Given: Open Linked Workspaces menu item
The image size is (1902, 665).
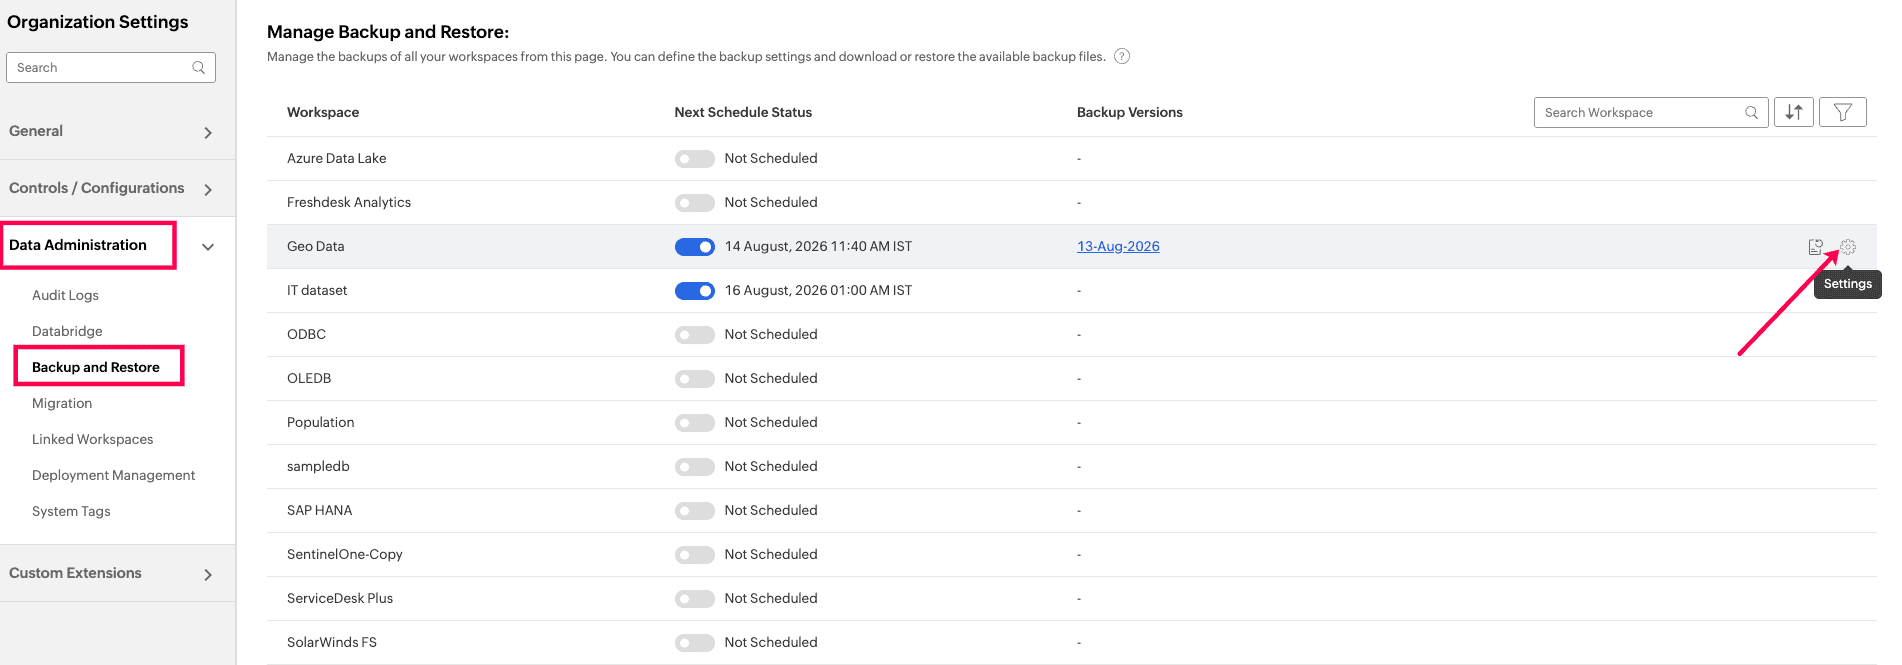Looking at the screenshot, I should tap(92, 439).
